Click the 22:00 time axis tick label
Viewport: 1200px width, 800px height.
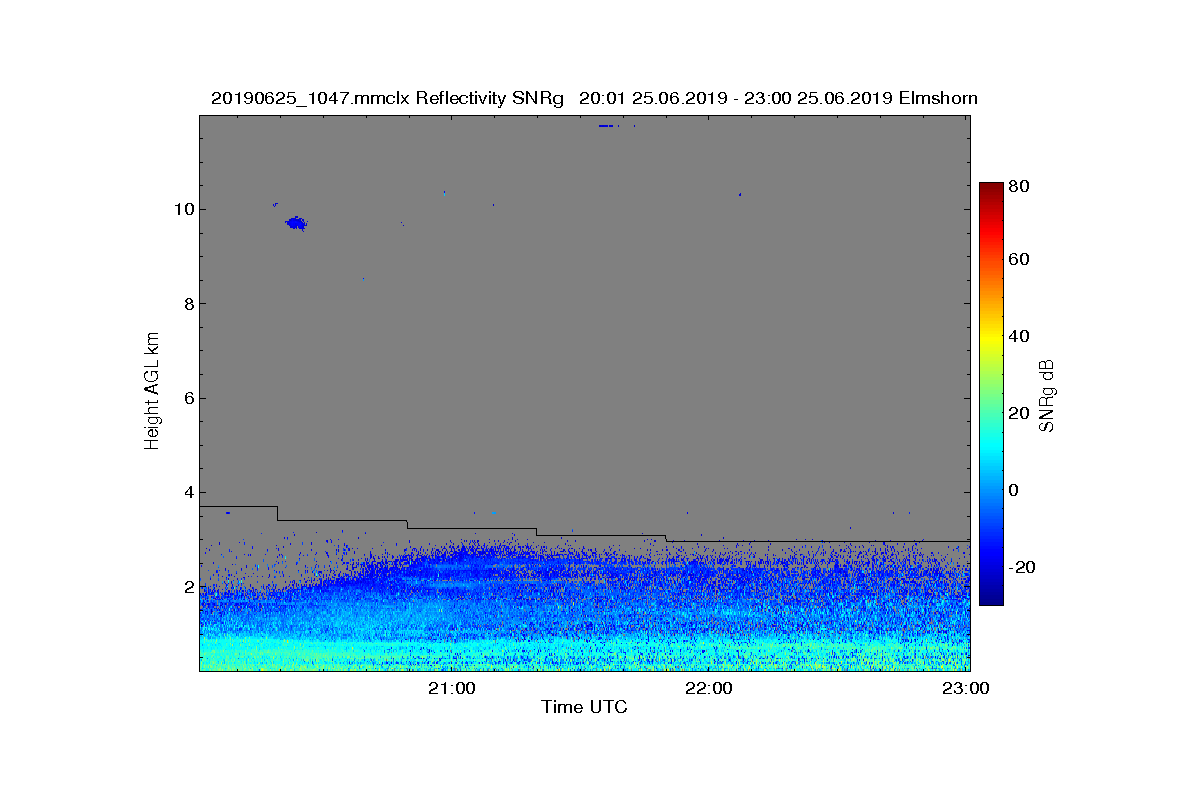pos(708,688)
